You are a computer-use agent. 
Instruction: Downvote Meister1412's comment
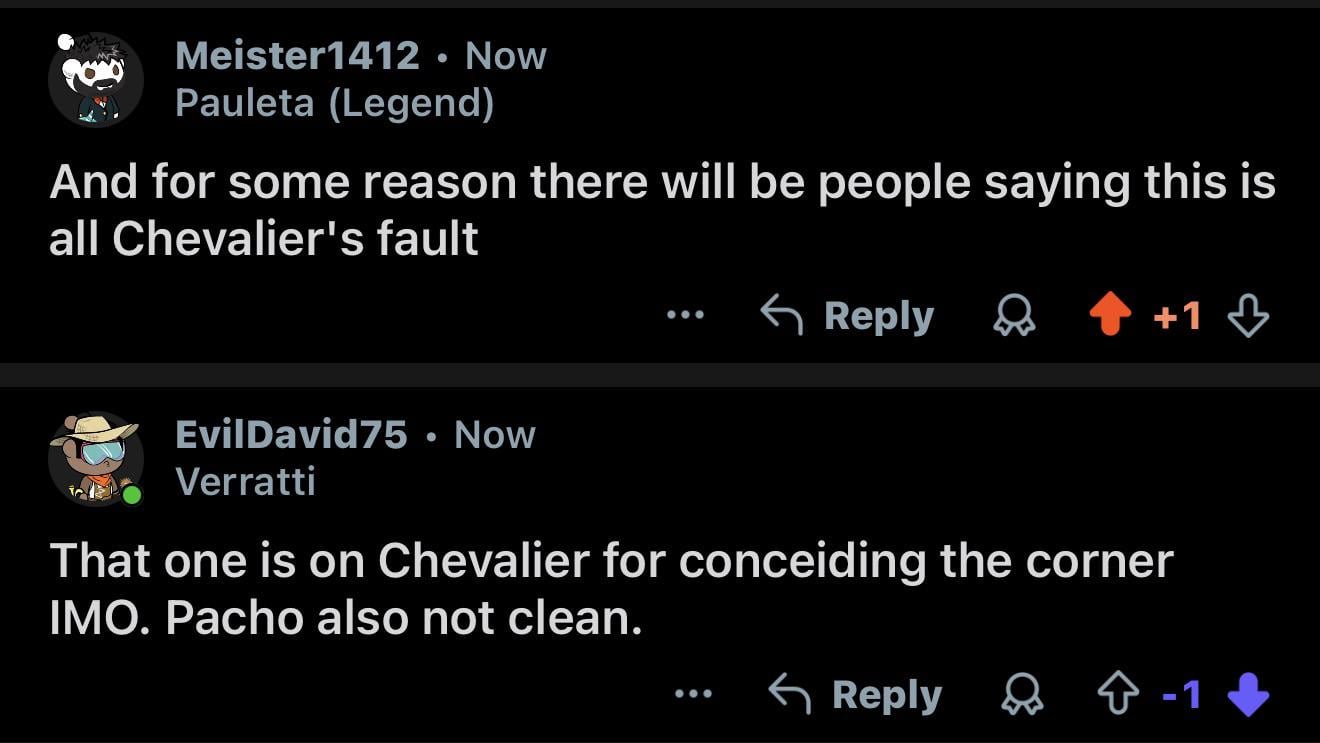click(x=1247, y=316)
